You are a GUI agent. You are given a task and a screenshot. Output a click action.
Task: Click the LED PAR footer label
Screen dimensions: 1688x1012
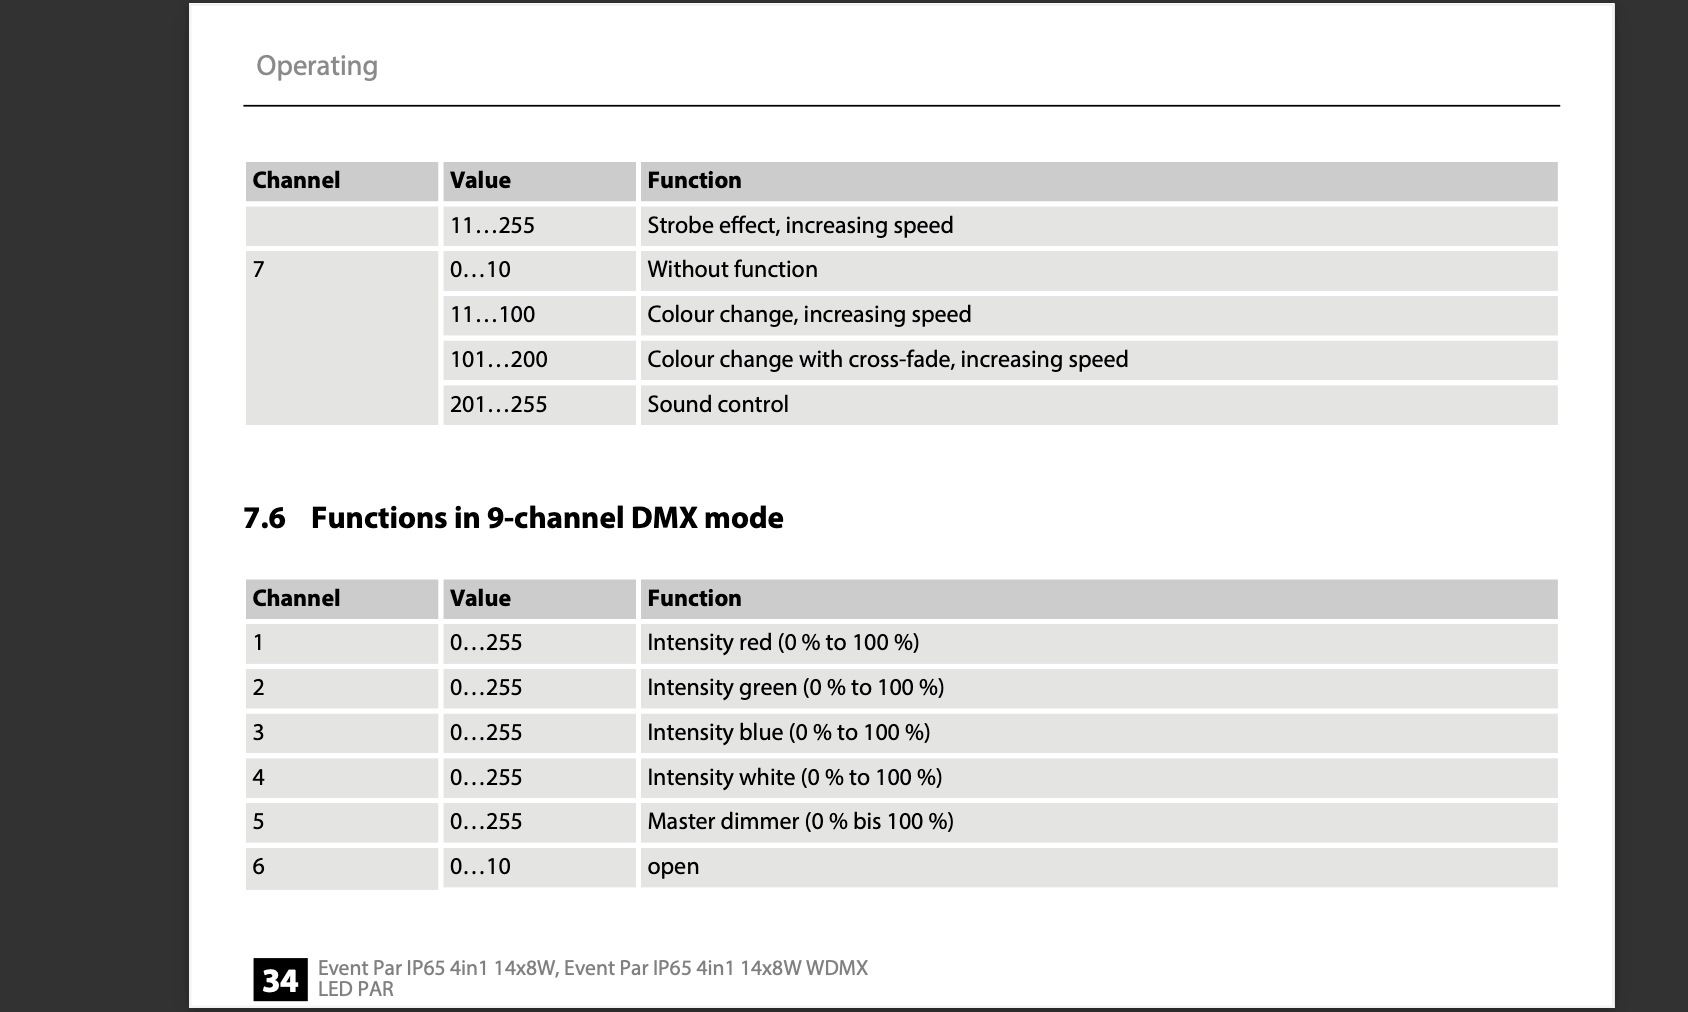(x=356, y=989)
